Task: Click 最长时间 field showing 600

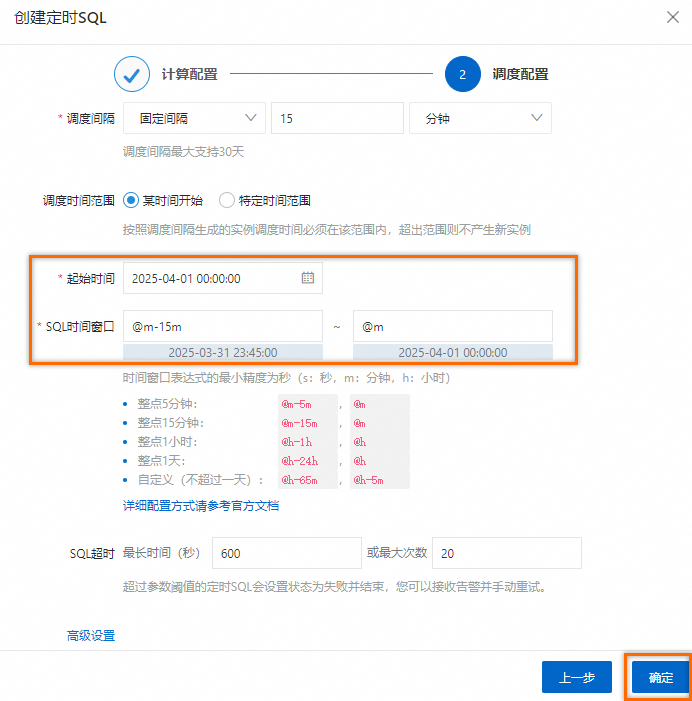Action: click(x=287, y=553)
